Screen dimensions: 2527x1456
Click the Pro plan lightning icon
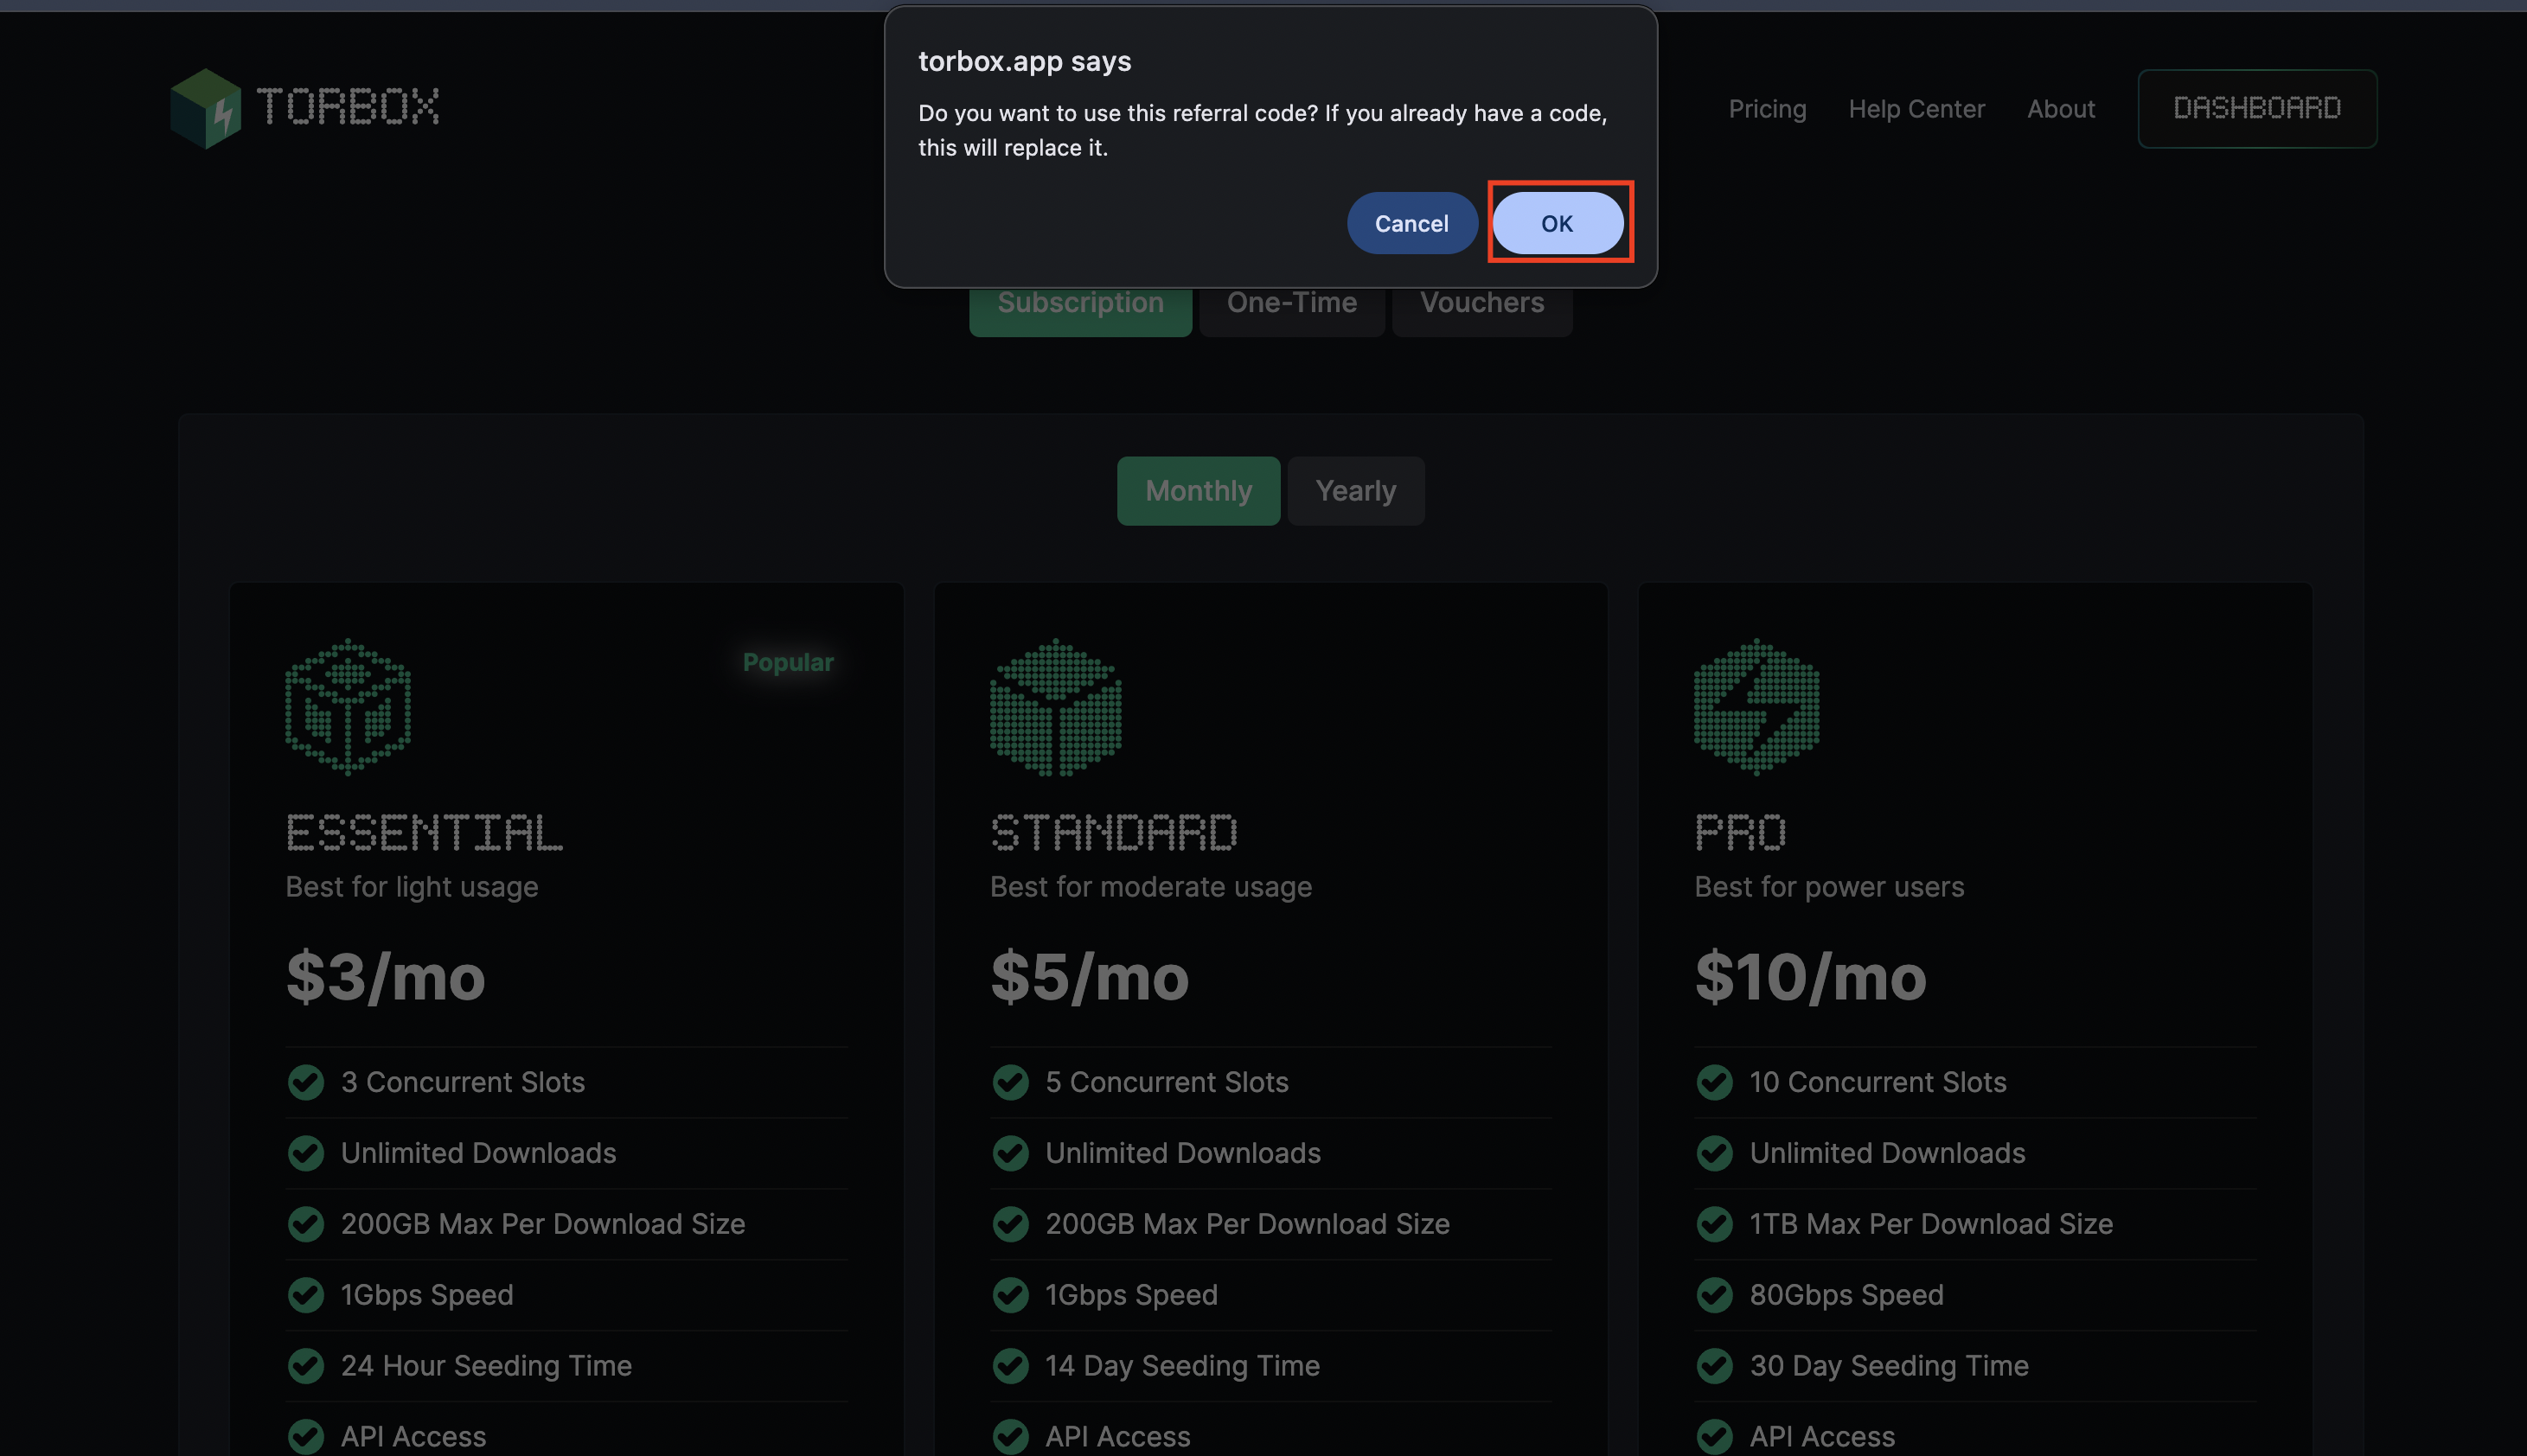click(1756, 707)
